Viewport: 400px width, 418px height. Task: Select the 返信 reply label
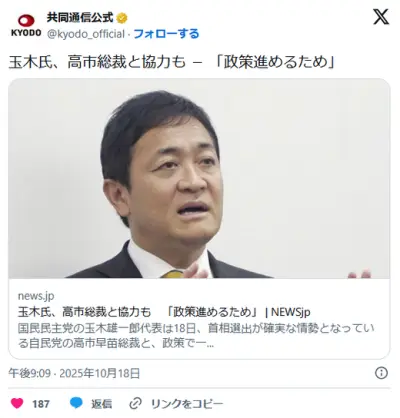tap(102, 404)
